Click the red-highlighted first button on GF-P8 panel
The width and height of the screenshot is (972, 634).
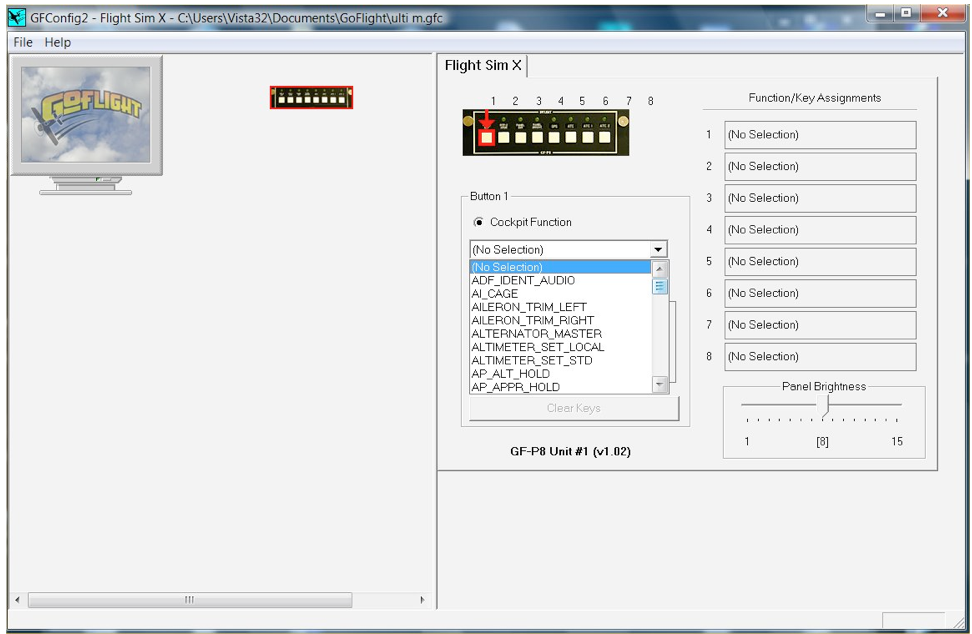click(x=487, y=138)
